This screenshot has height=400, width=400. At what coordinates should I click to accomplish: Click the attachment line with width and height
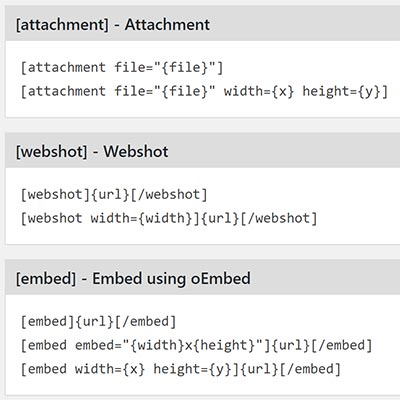tap(204, 91)
